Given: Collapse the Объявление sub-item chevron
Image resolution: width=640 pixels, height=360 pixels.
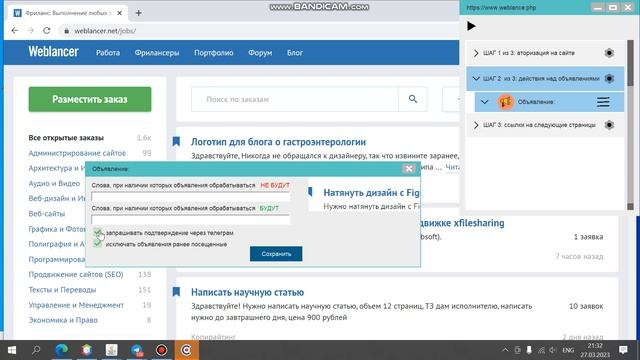Looking at the screenshot, I should (484, 102).
